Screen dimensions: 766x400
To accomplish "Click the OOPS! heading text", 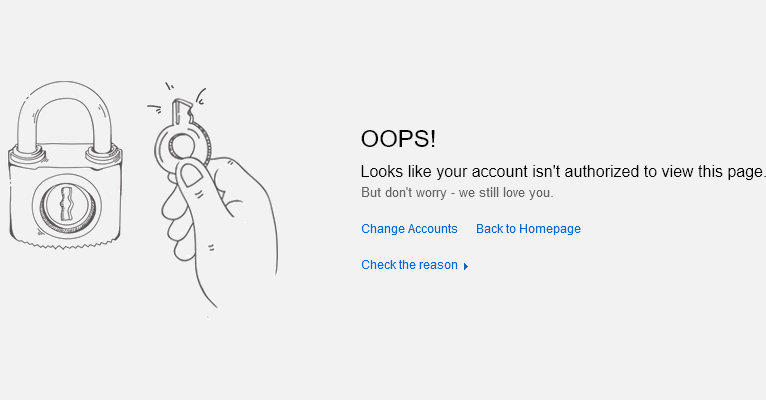I will coord(398,139).
